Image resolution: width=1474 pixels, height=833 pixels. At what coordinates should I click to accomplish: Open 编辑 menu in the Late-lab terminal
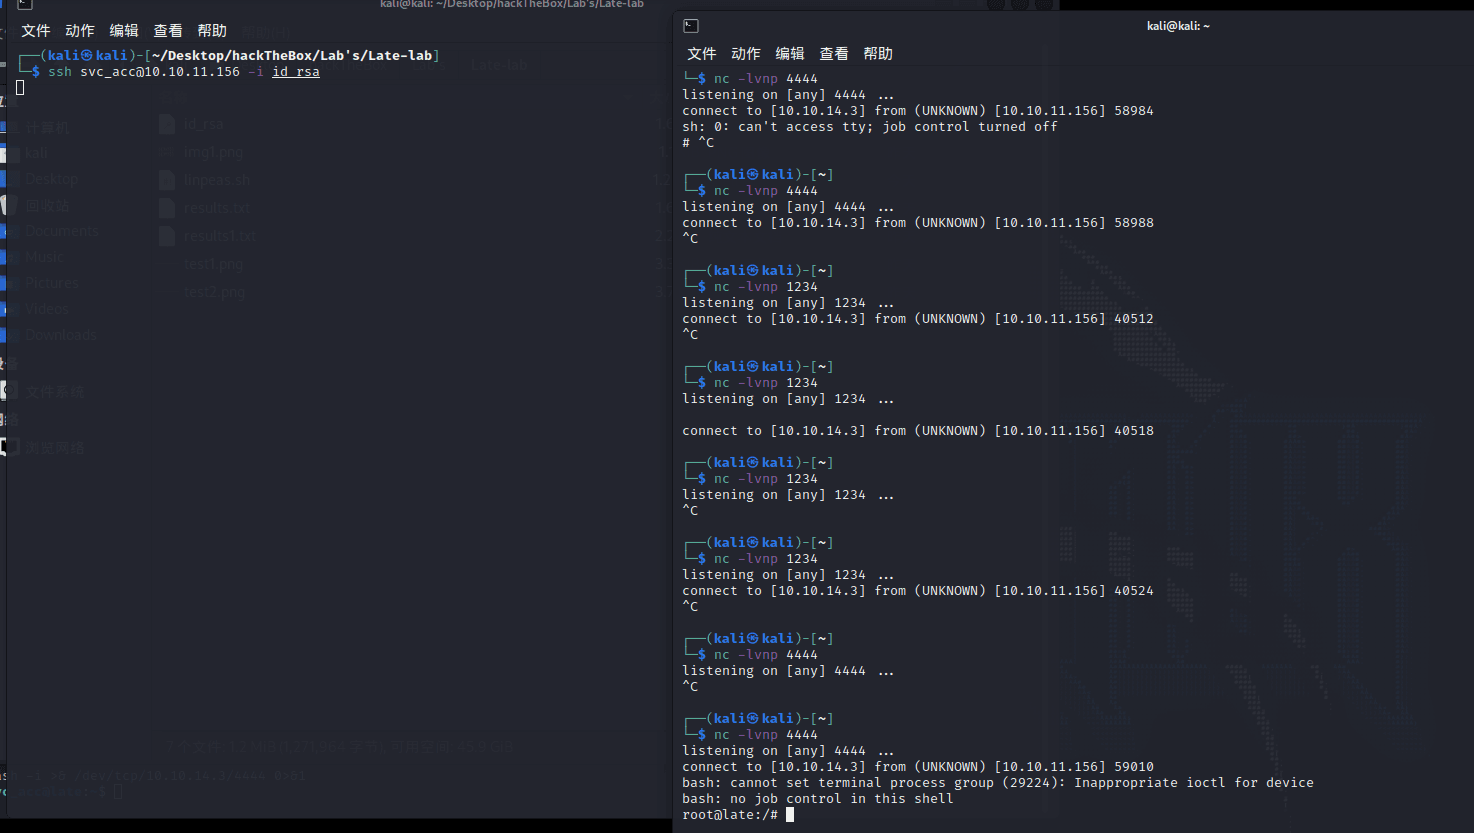tap(123, 31)
